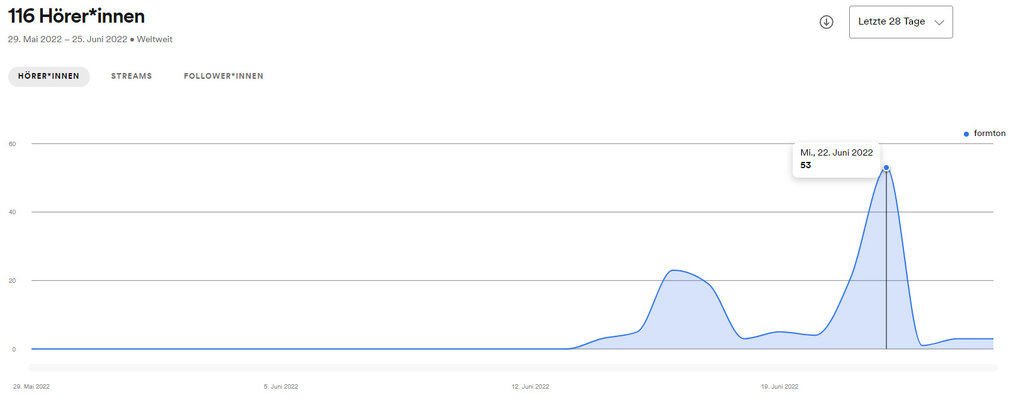Image resolution: width=1013 pixels, height=400 pixels.
Task: Click the tooltip showing Mi., 22. Juni 2022
Action: point(836,158)
